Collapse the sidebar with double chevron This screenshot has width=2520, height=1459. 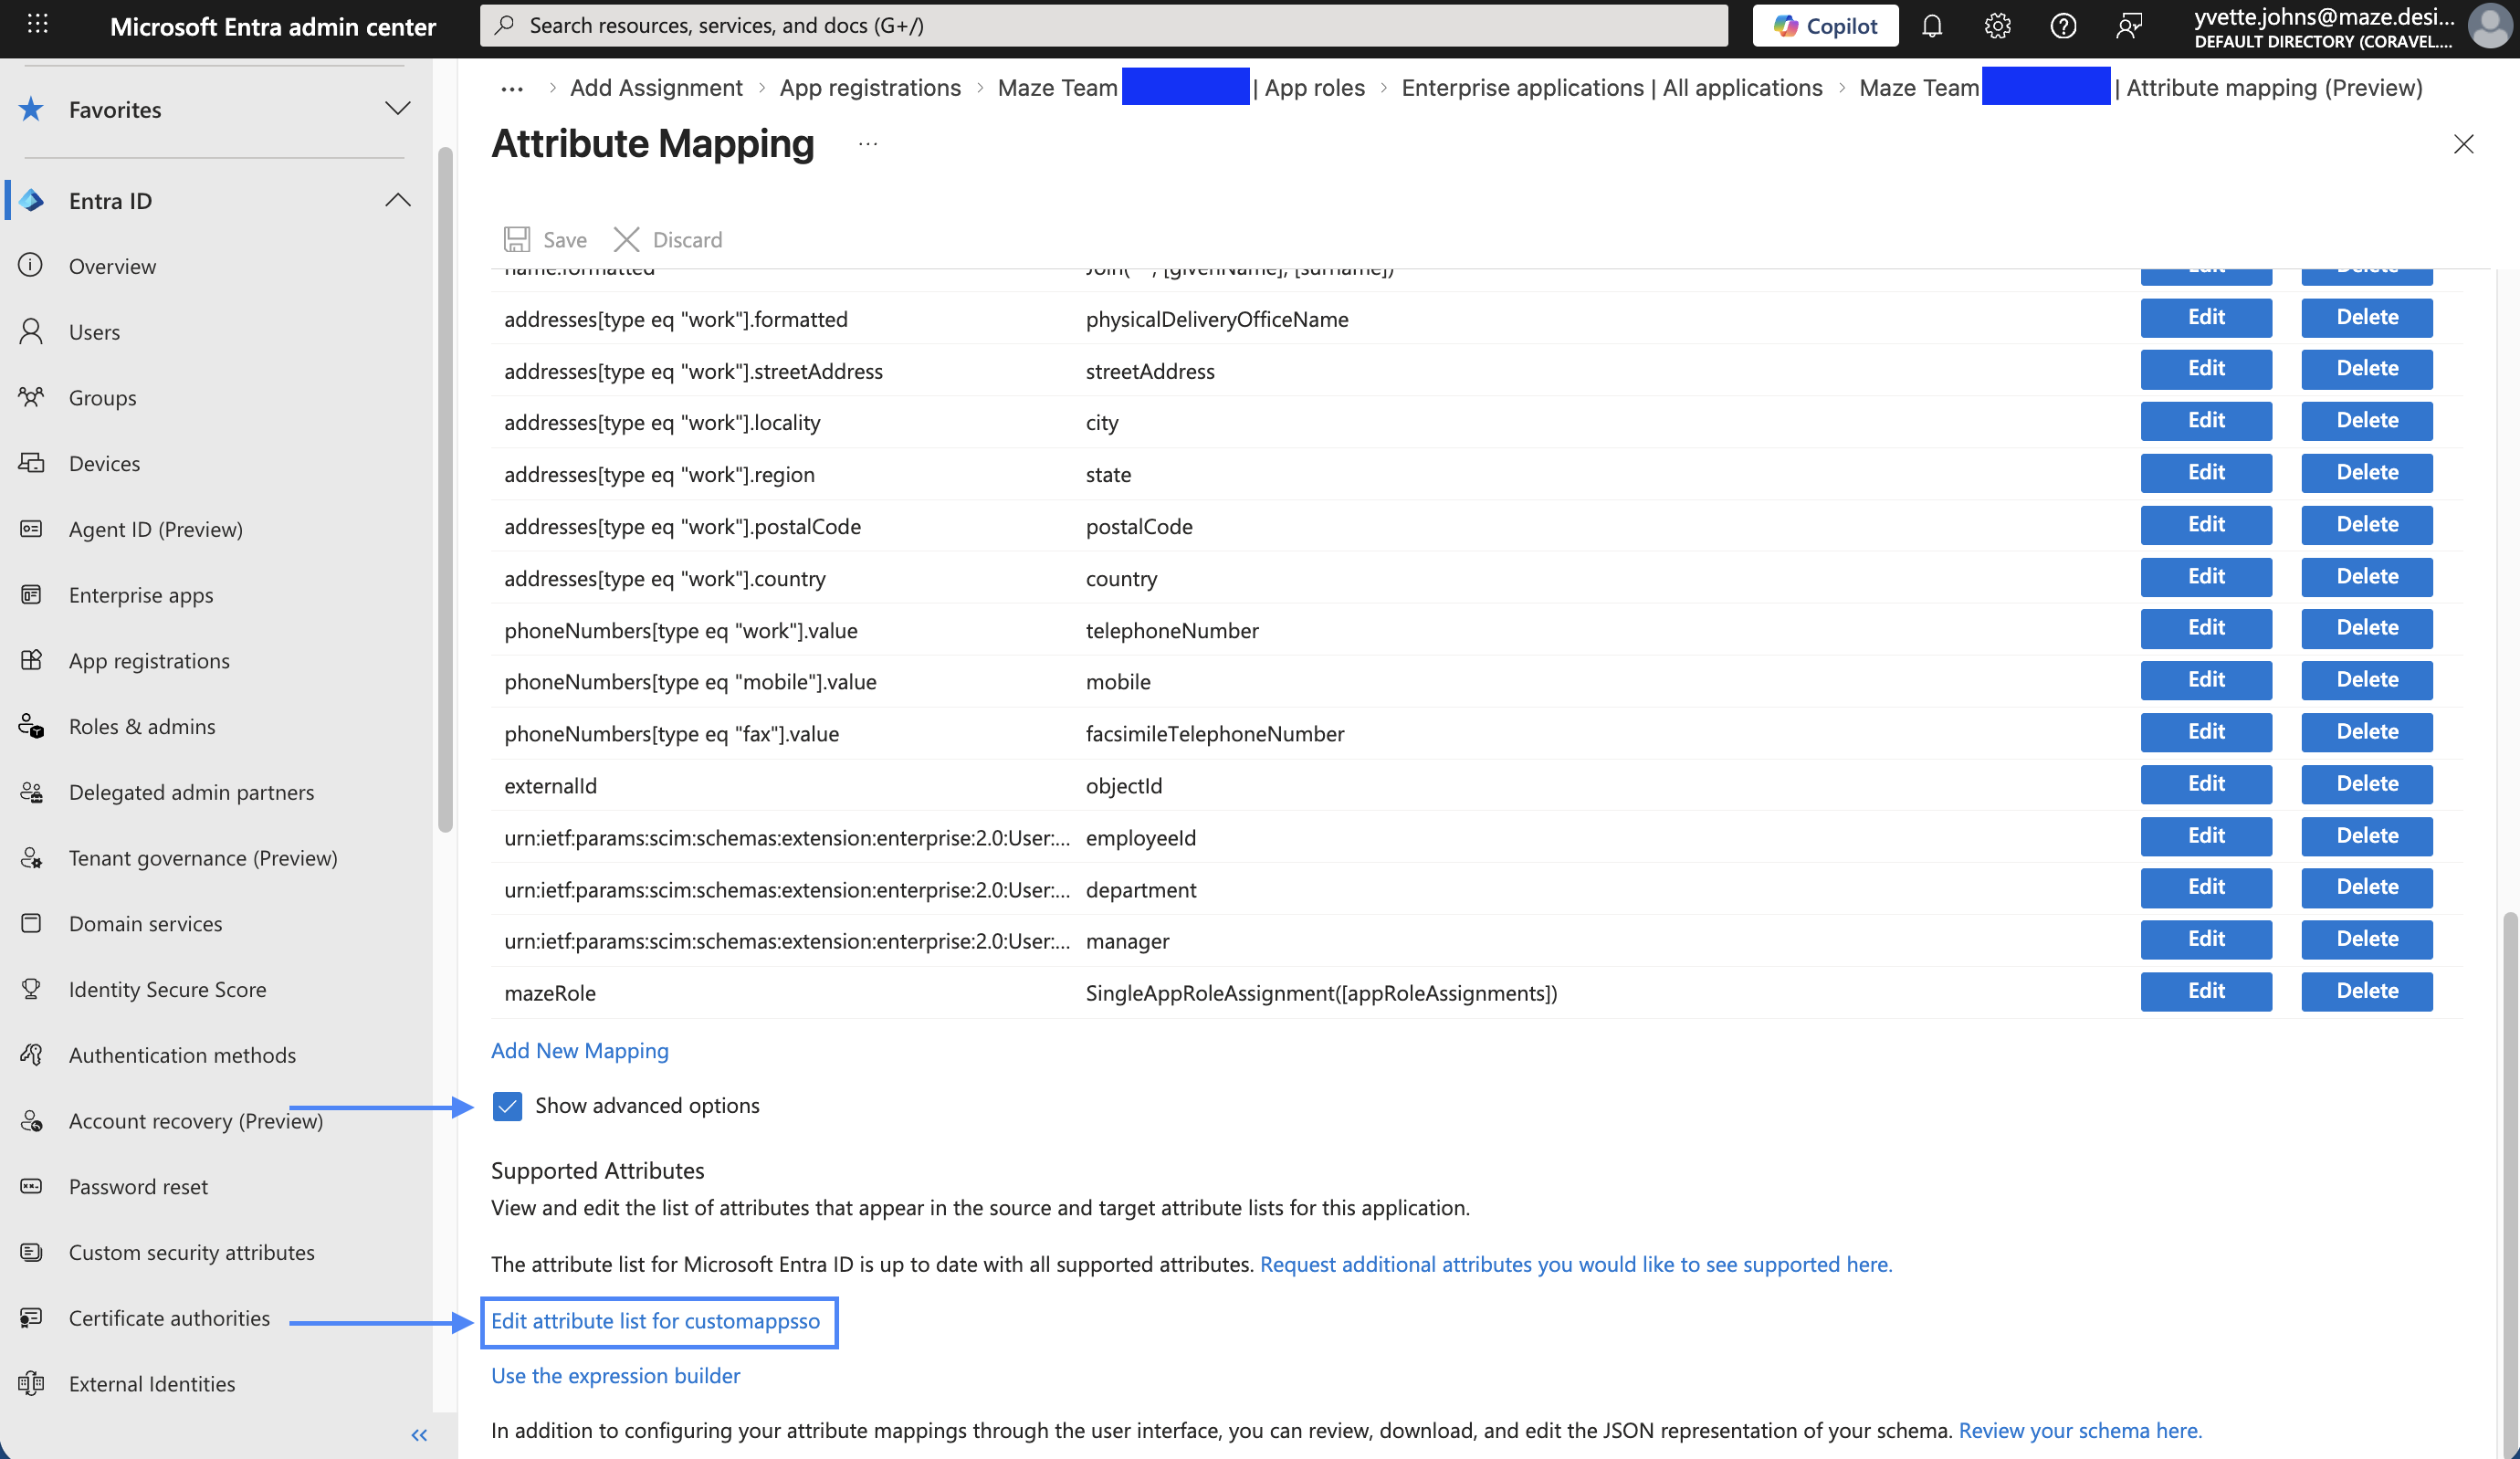pyautogui.click(x=419, y=1435)
